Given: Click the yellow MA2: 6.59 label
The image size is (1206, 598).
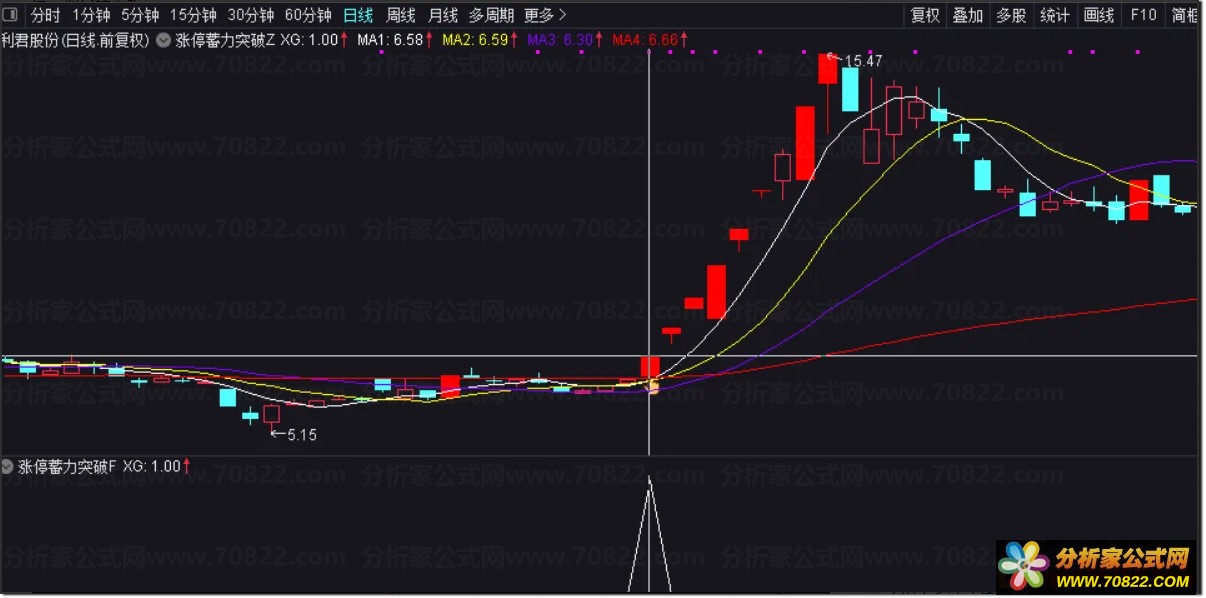Looking at the screenshot, I should [475, 40].
